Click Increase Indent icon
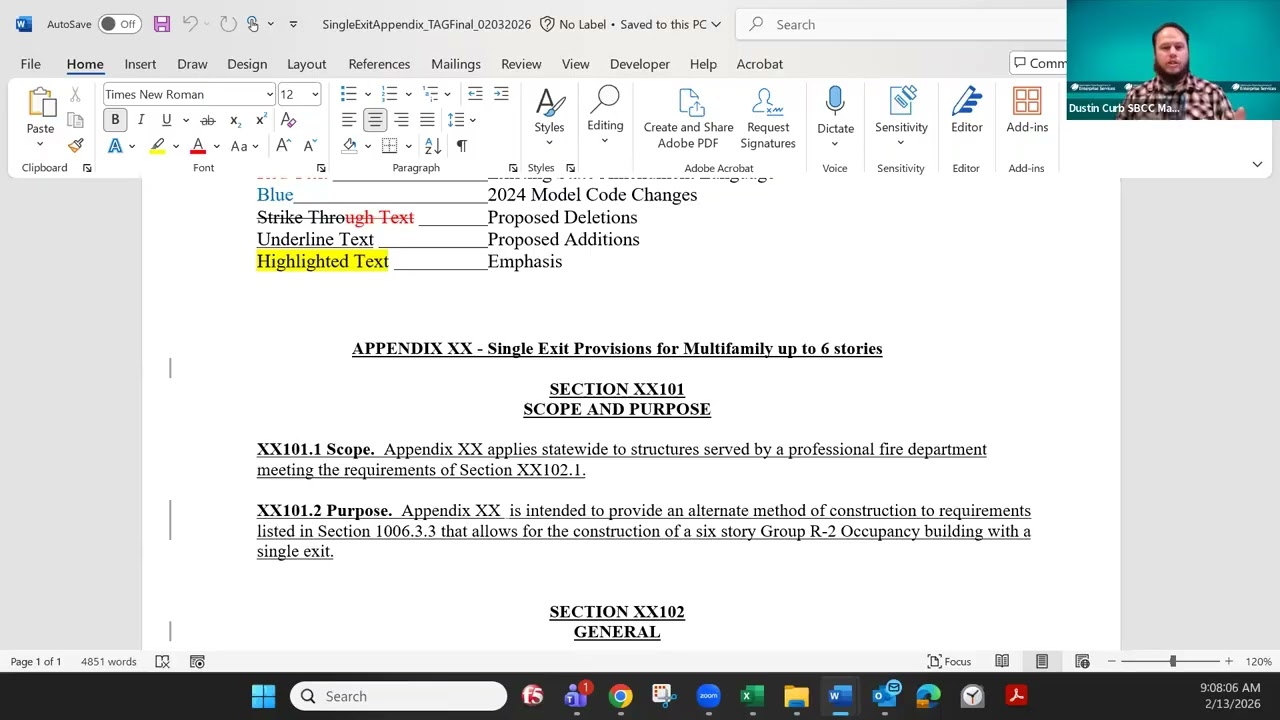The width and height of the screenshot is (1280, 720). tap(501, 94)
